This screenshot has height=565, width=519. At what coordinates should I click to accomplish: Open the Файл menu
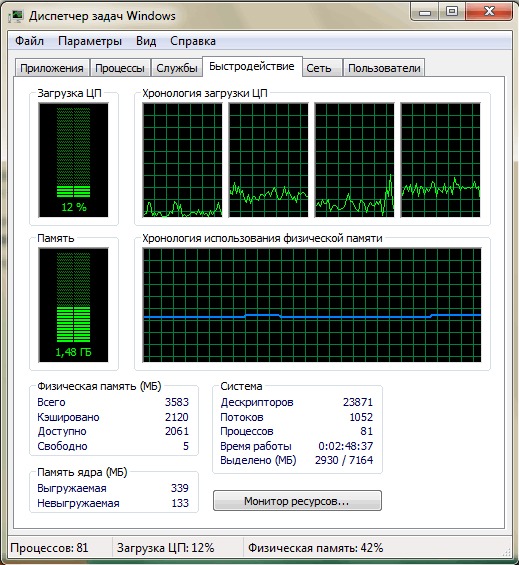[x=29, y=41]
